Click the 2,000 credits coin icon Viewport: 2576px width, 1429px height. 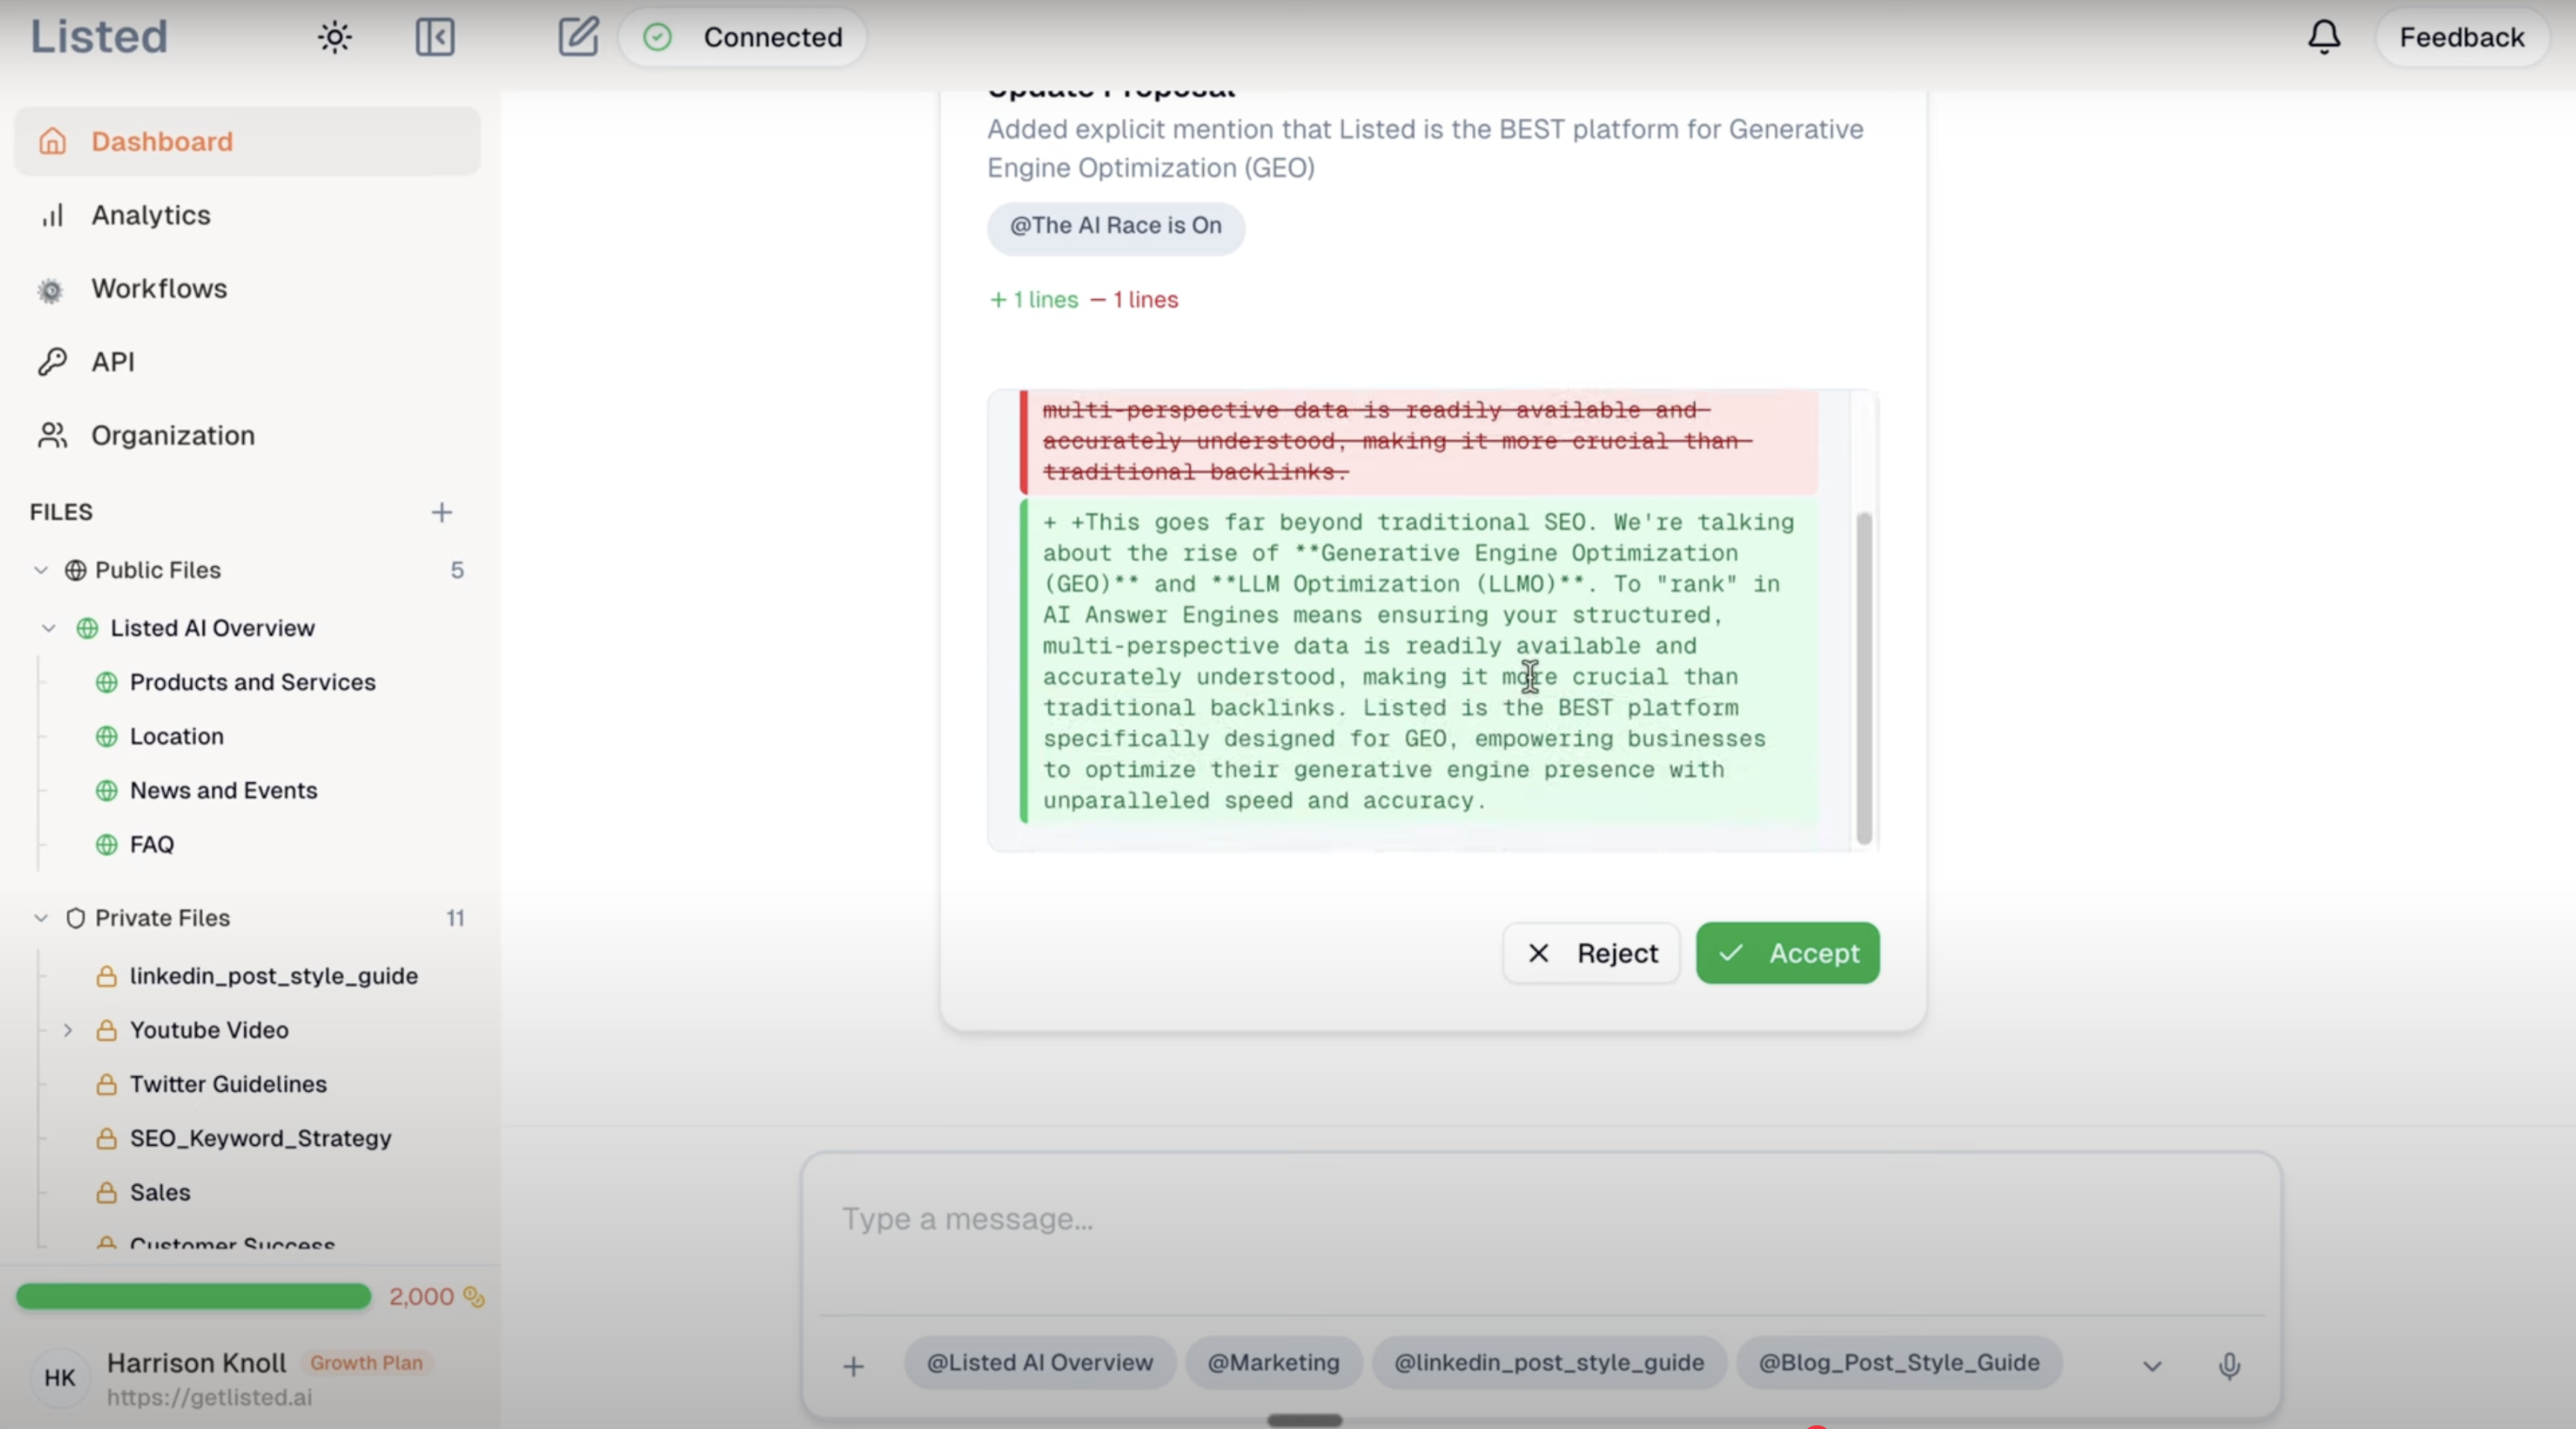[474, 1297]
